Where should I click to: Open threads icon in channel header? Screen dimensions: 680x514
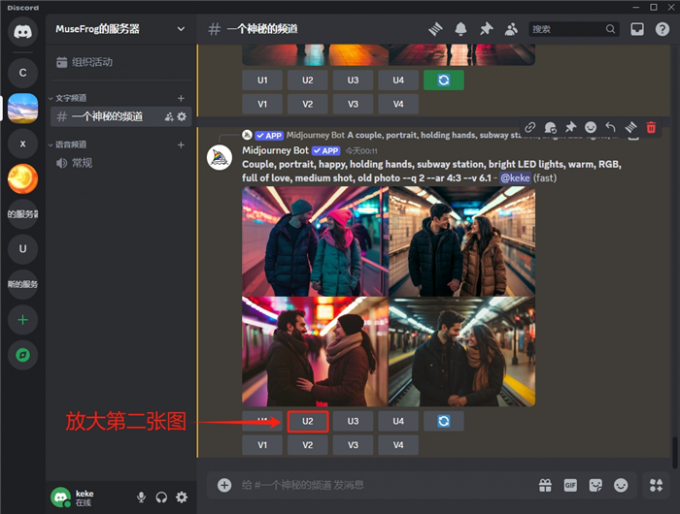pyautogui.click(x=435, y=29)
